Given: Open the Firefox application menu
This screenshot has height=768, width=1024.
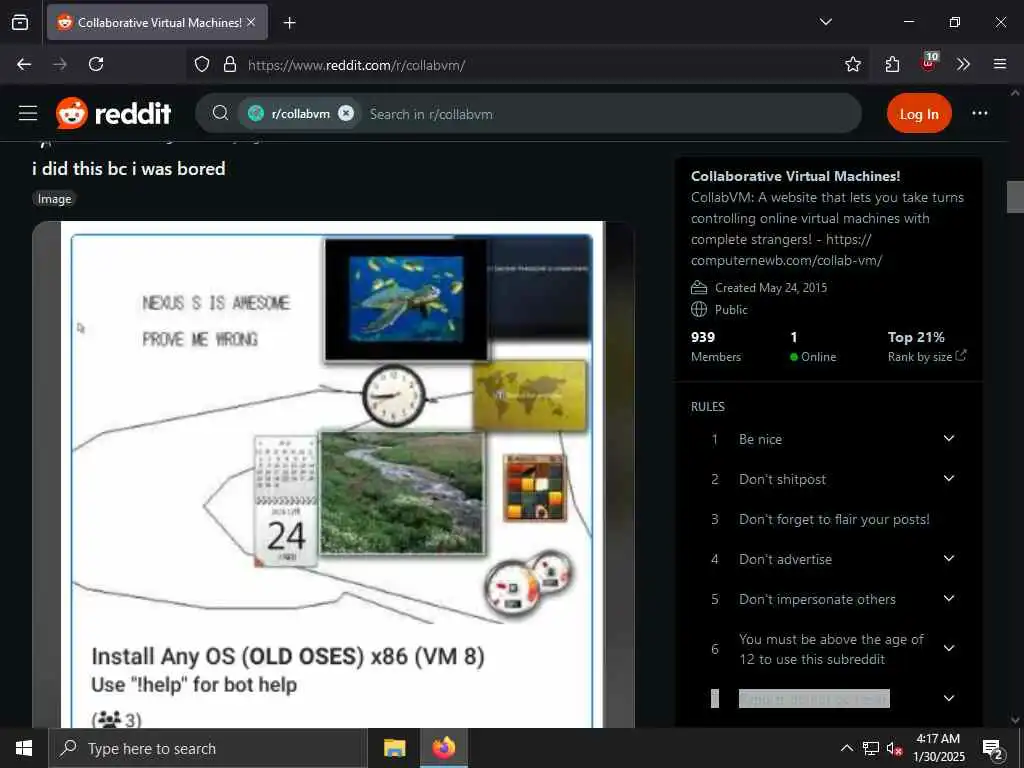Looking at the screenshot, I should coord(1000,64).
